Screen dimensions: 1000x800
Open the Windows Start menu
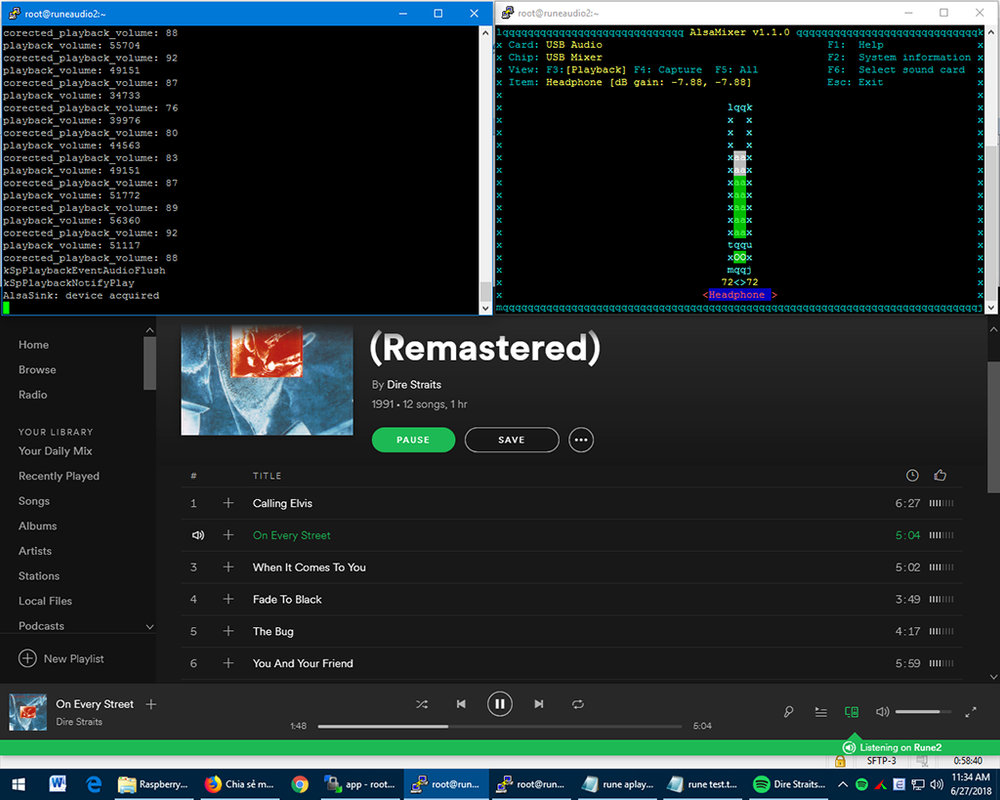(x=18, y=784)
